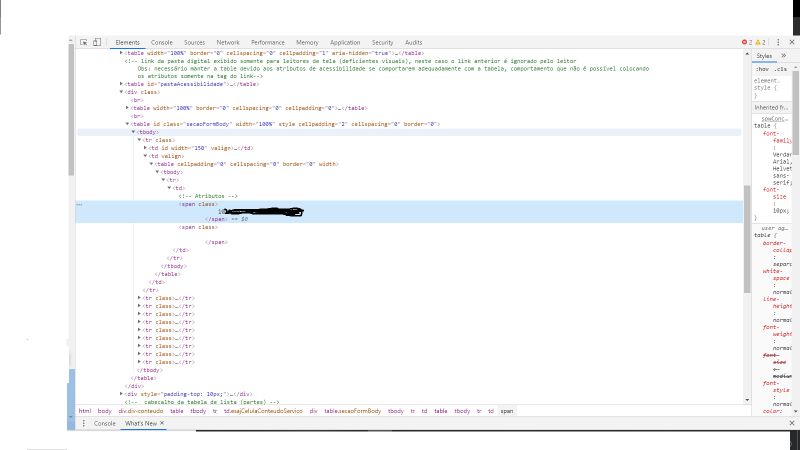The height and width of the screenshot is (450, 800).
Task: Collapse the nested table cellpadding=0 cellspacing=0 width node
Action: tap(151, 164)
